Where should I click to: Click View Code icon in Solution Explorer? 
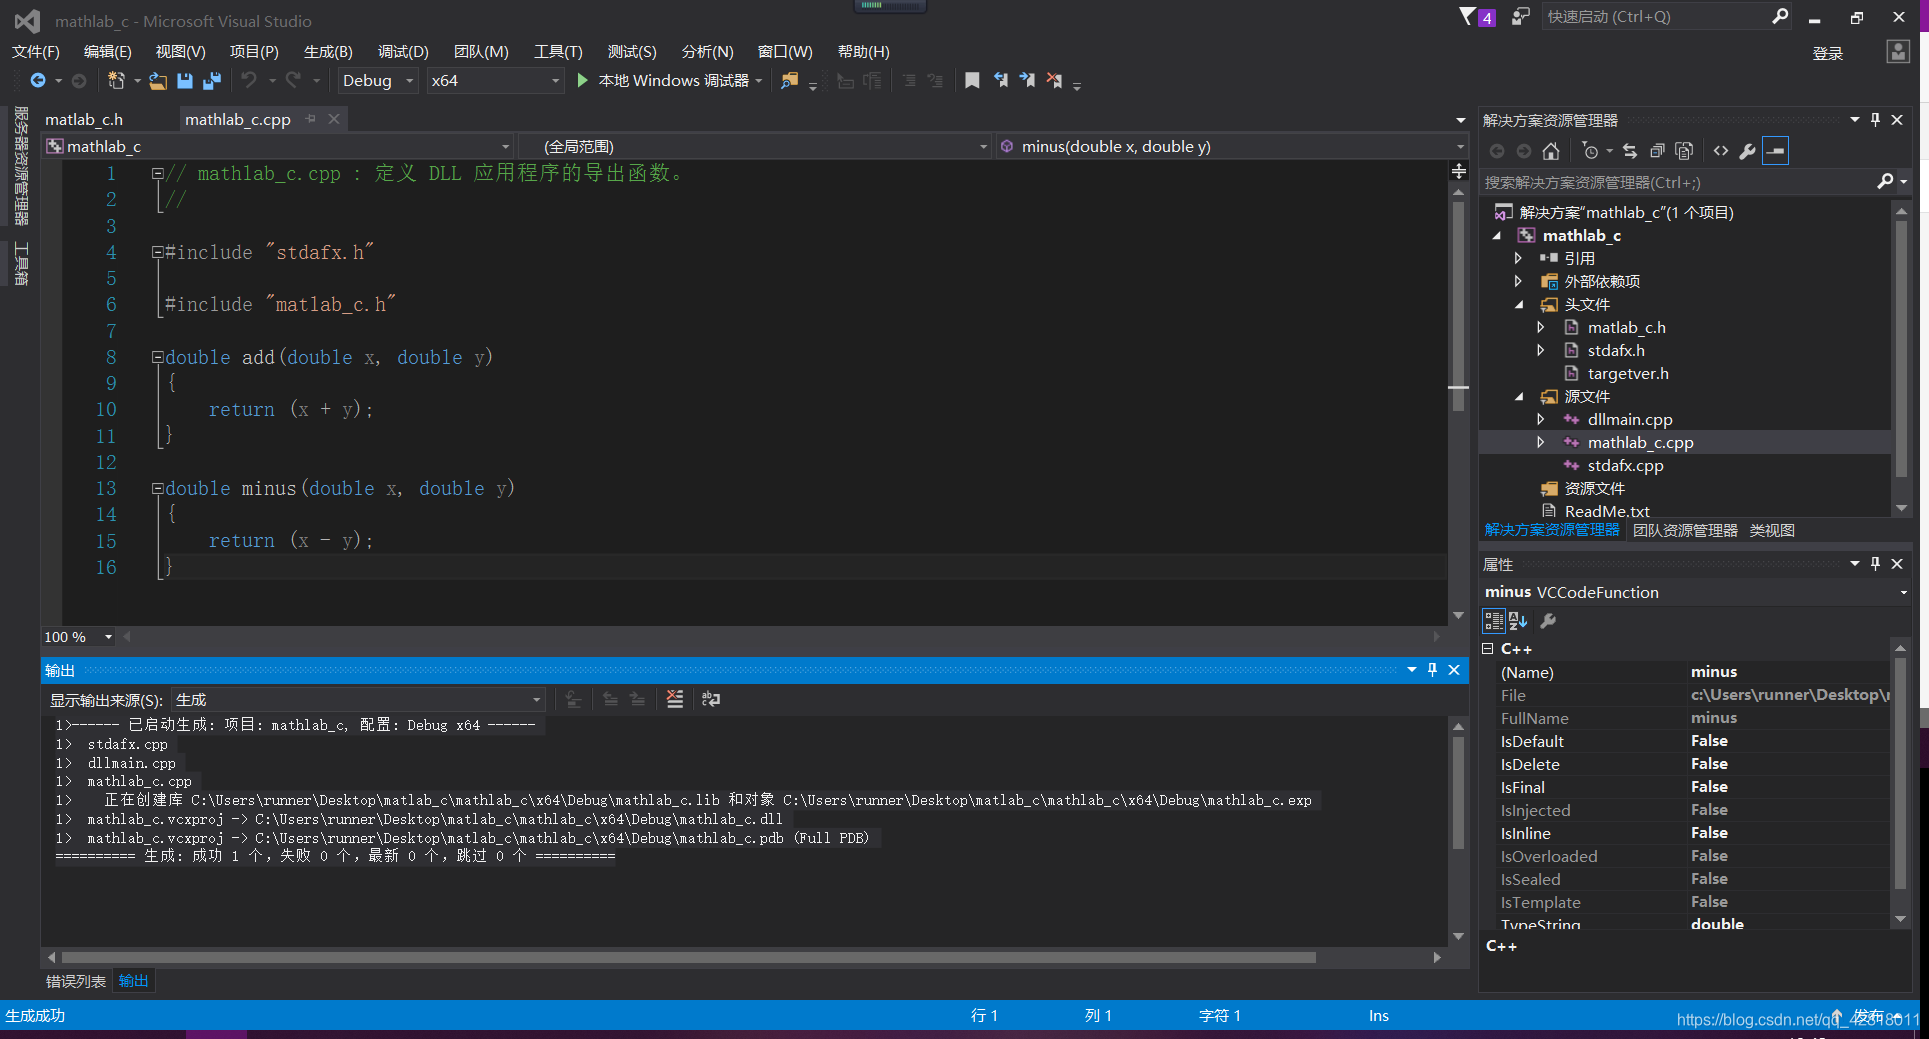pos(1721,151)
